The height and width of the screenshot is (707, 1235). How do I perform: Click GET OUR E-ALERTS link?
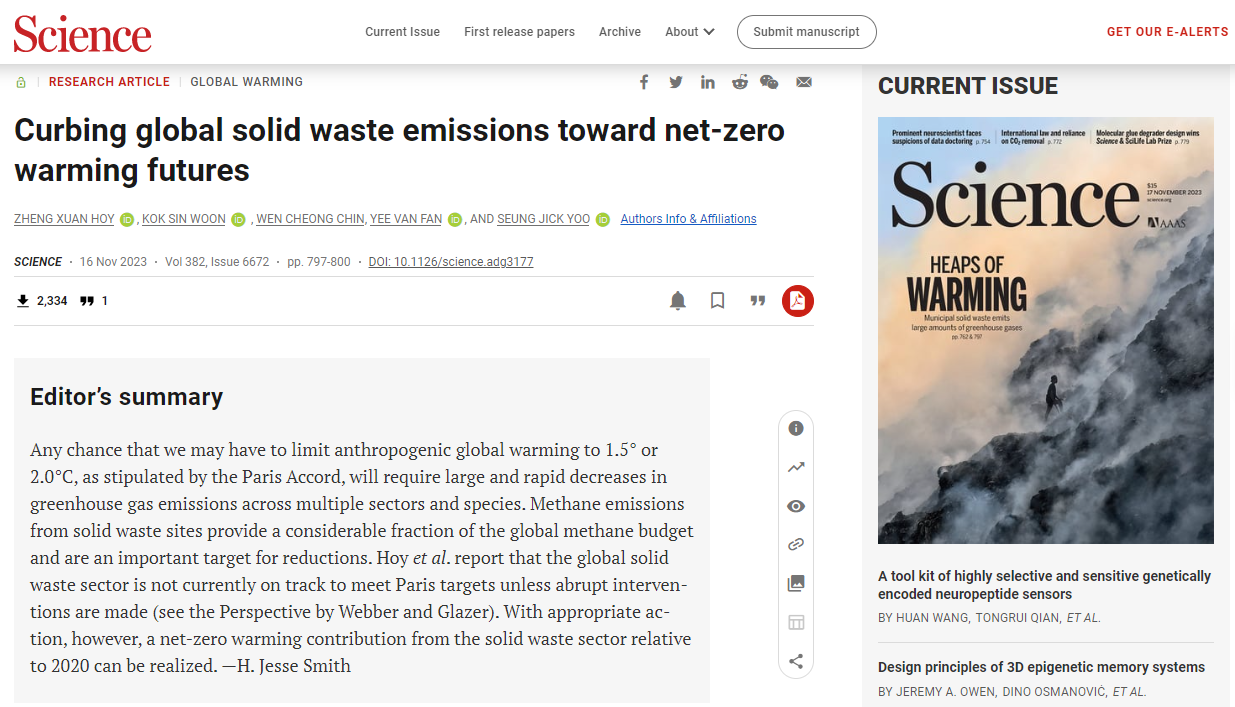click(x=1167, y=32)
